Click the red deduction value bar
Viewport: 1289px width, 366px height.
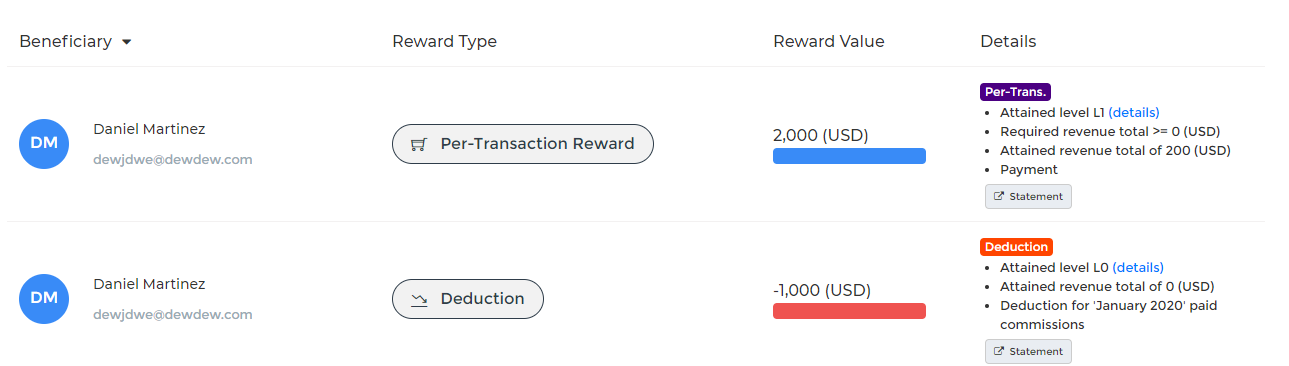[x=849, y=311]
